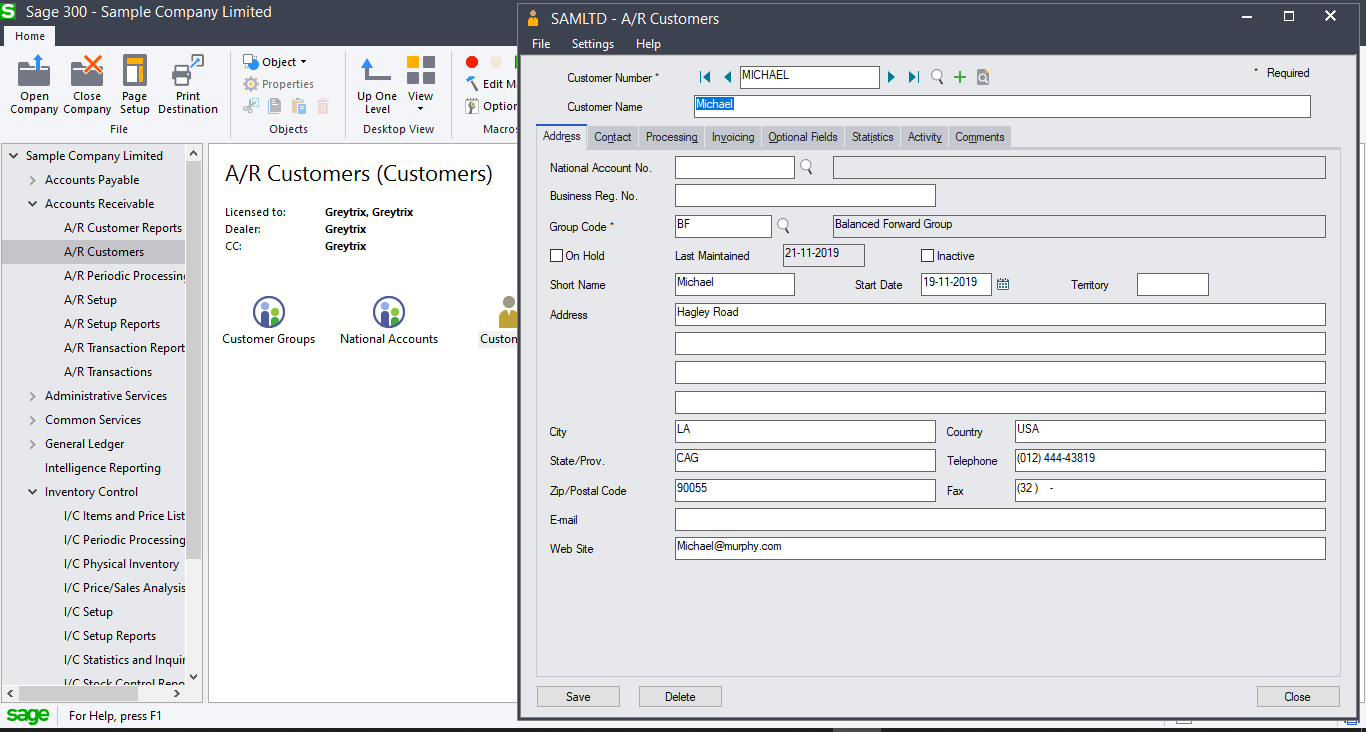Click the green plus new customer icon
The image size is (1366, 732).
point(960,77)
